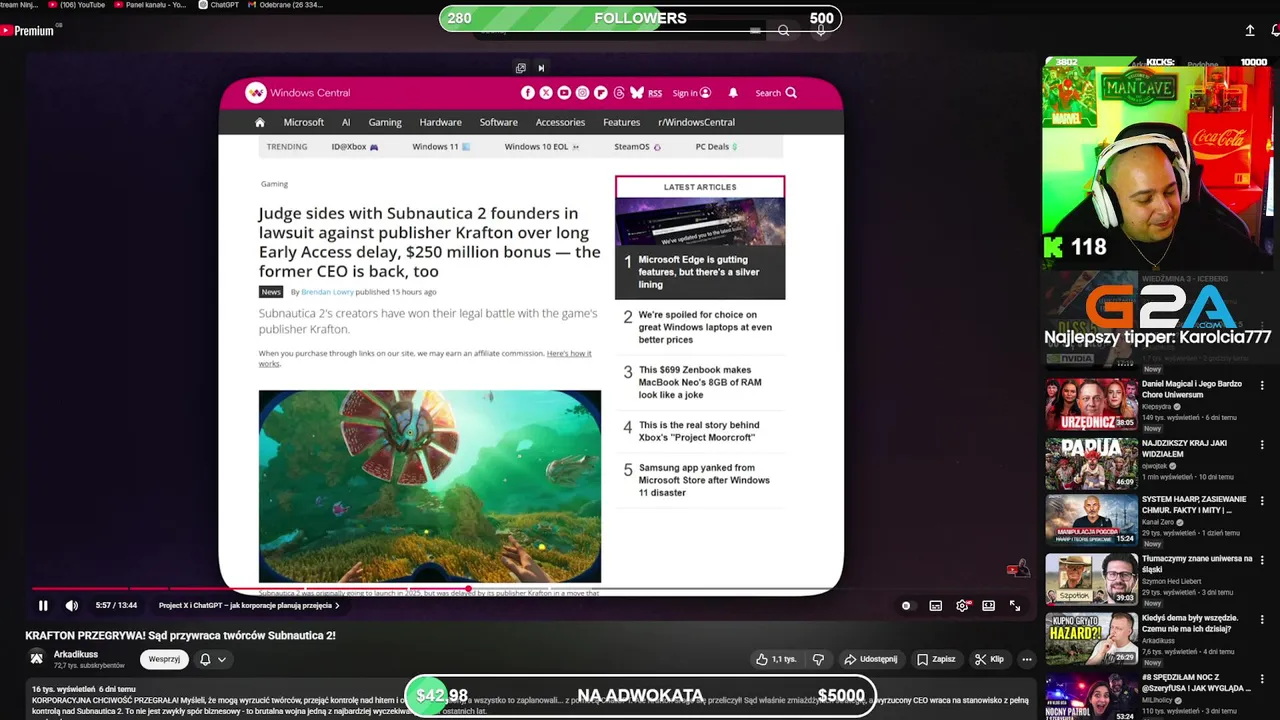Open the Windows Central Flipboard icon

(x=601, y=93)
